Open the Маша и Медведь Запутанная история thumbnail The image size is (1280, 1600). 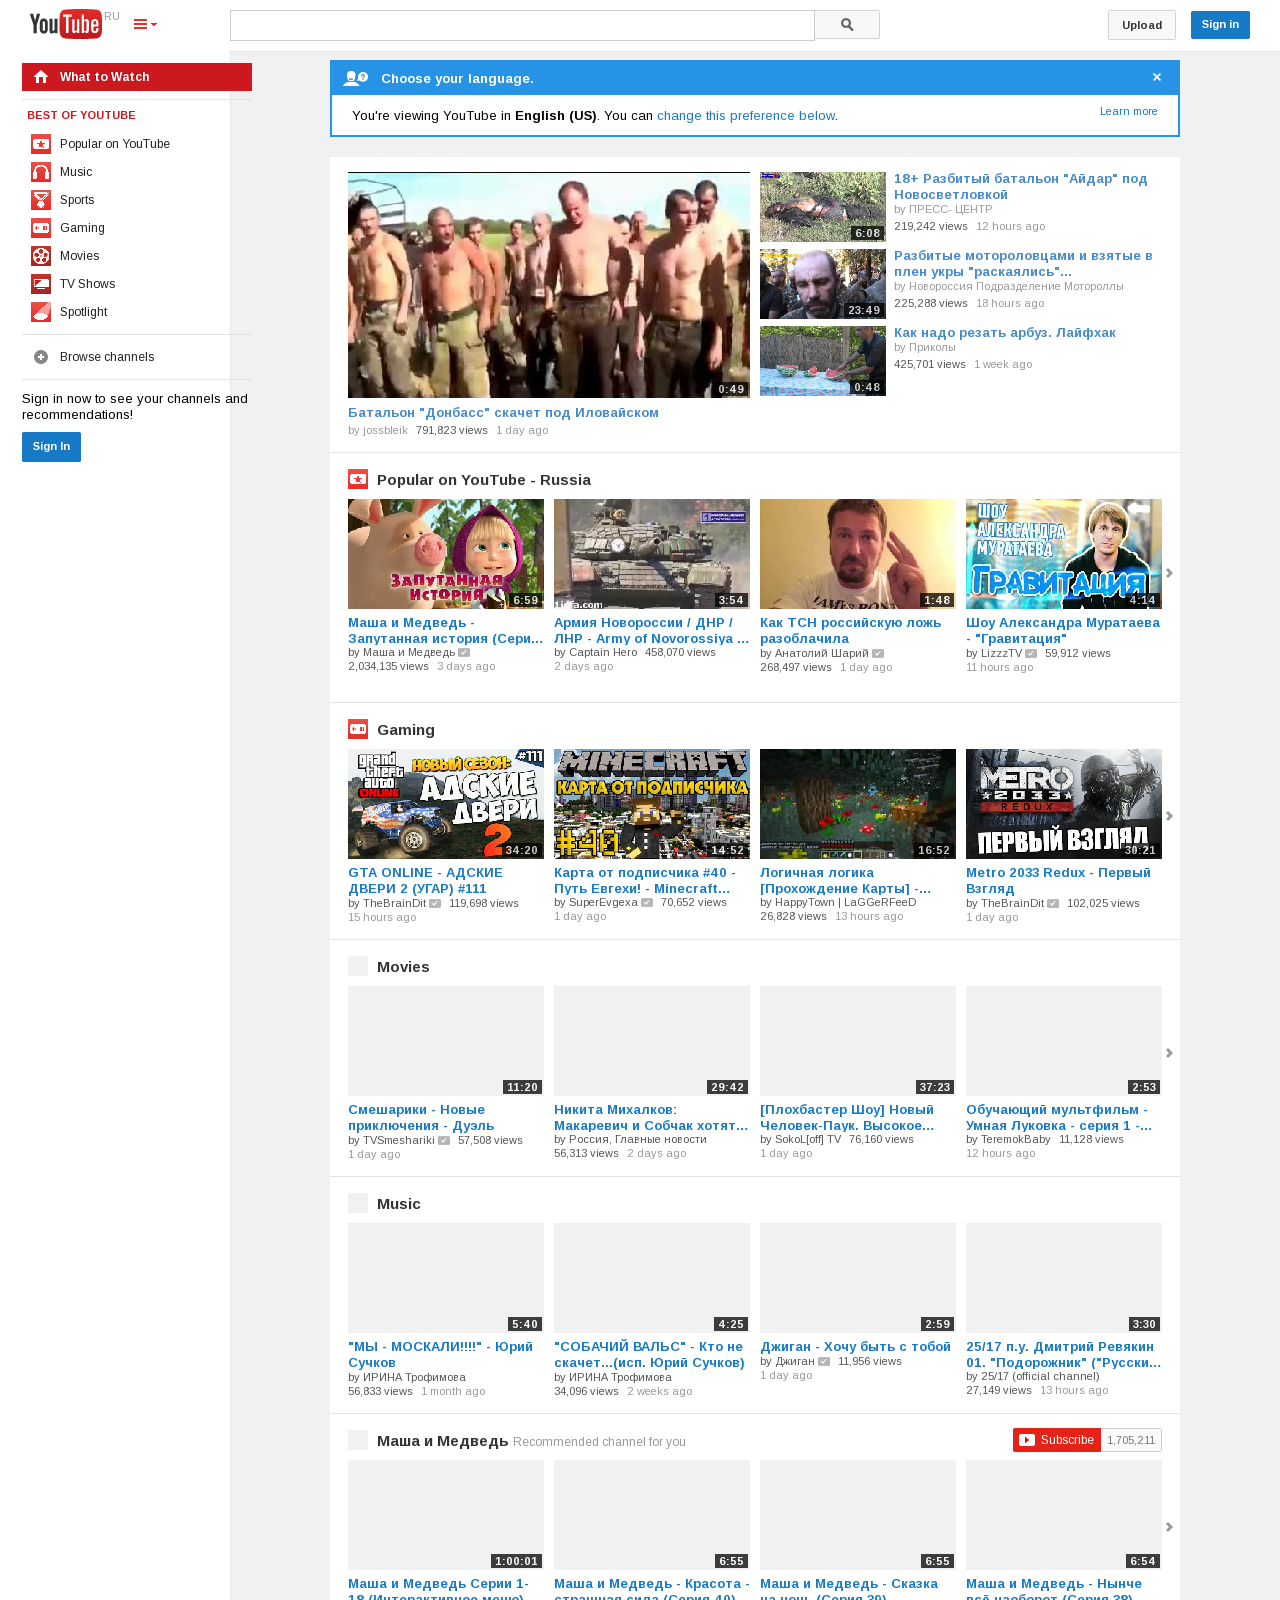coord(446,554)
